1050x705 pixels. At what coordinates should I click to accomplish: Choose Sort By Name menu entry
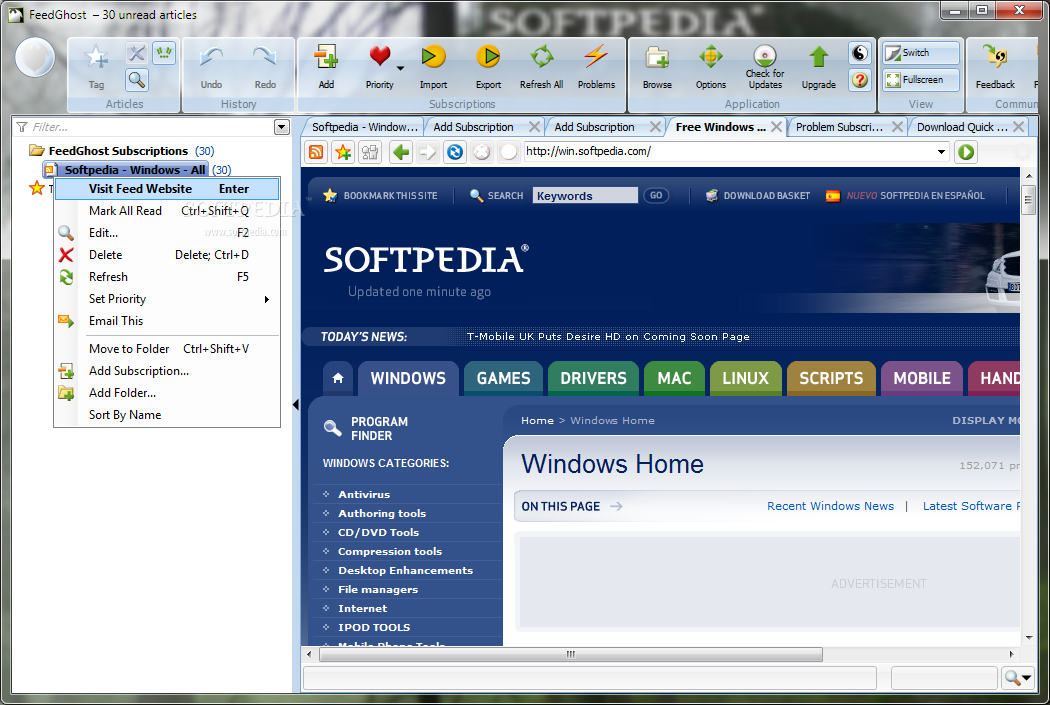click(167, 415)
